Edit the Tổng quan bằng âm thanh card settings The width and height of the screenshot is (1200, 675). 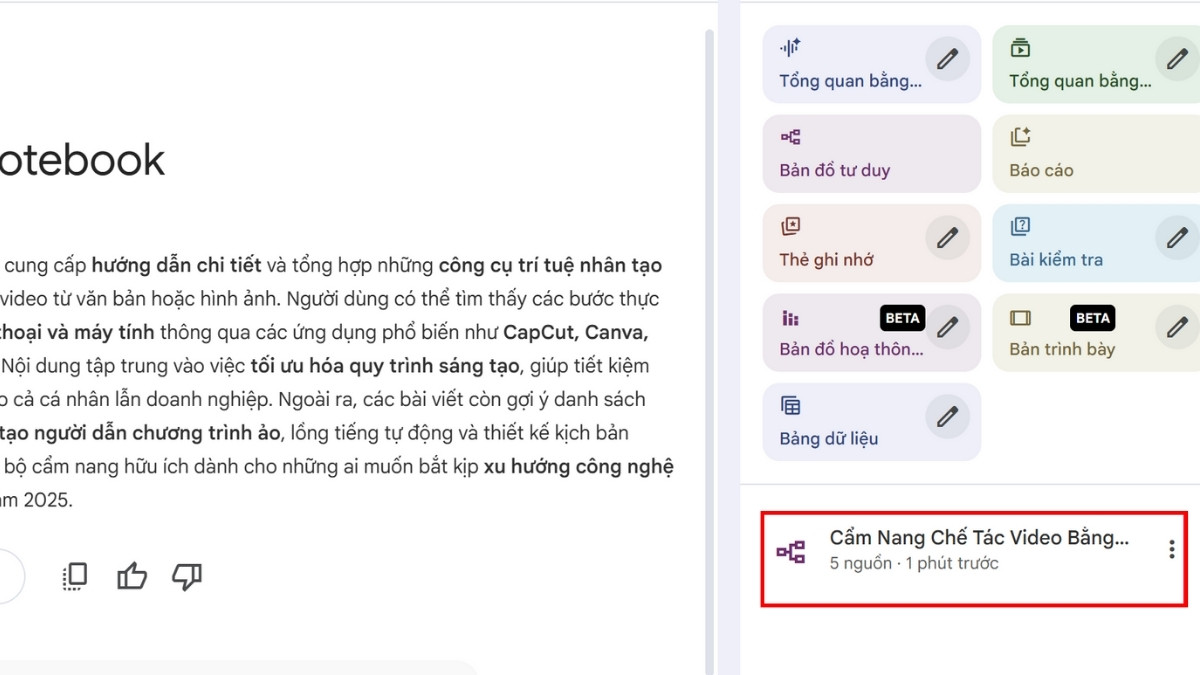947,60
